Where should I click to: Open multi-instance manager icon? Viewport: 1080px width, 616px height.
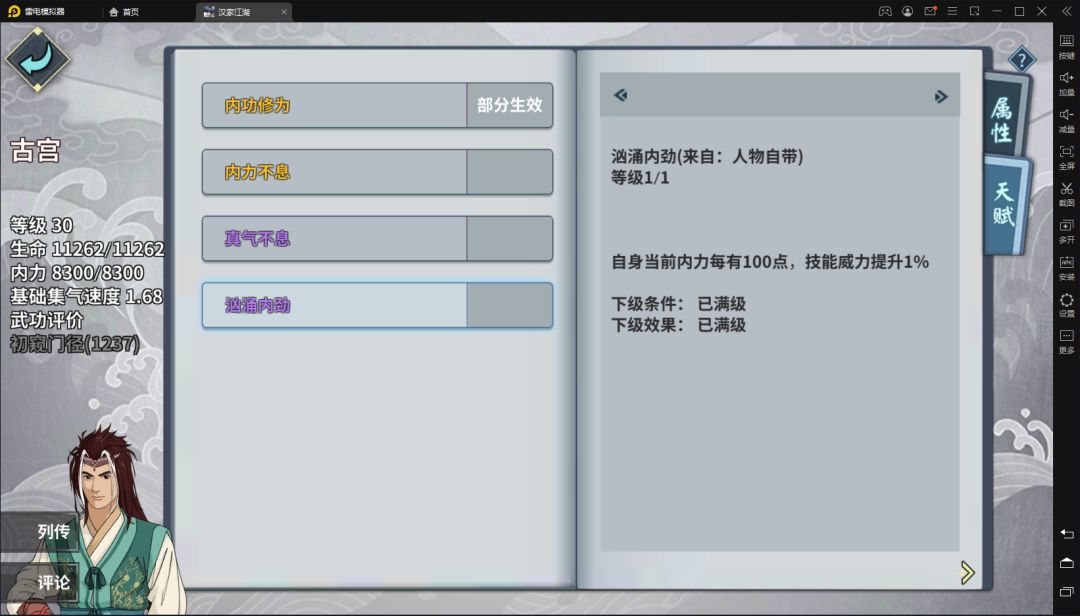click(1066, 230)
